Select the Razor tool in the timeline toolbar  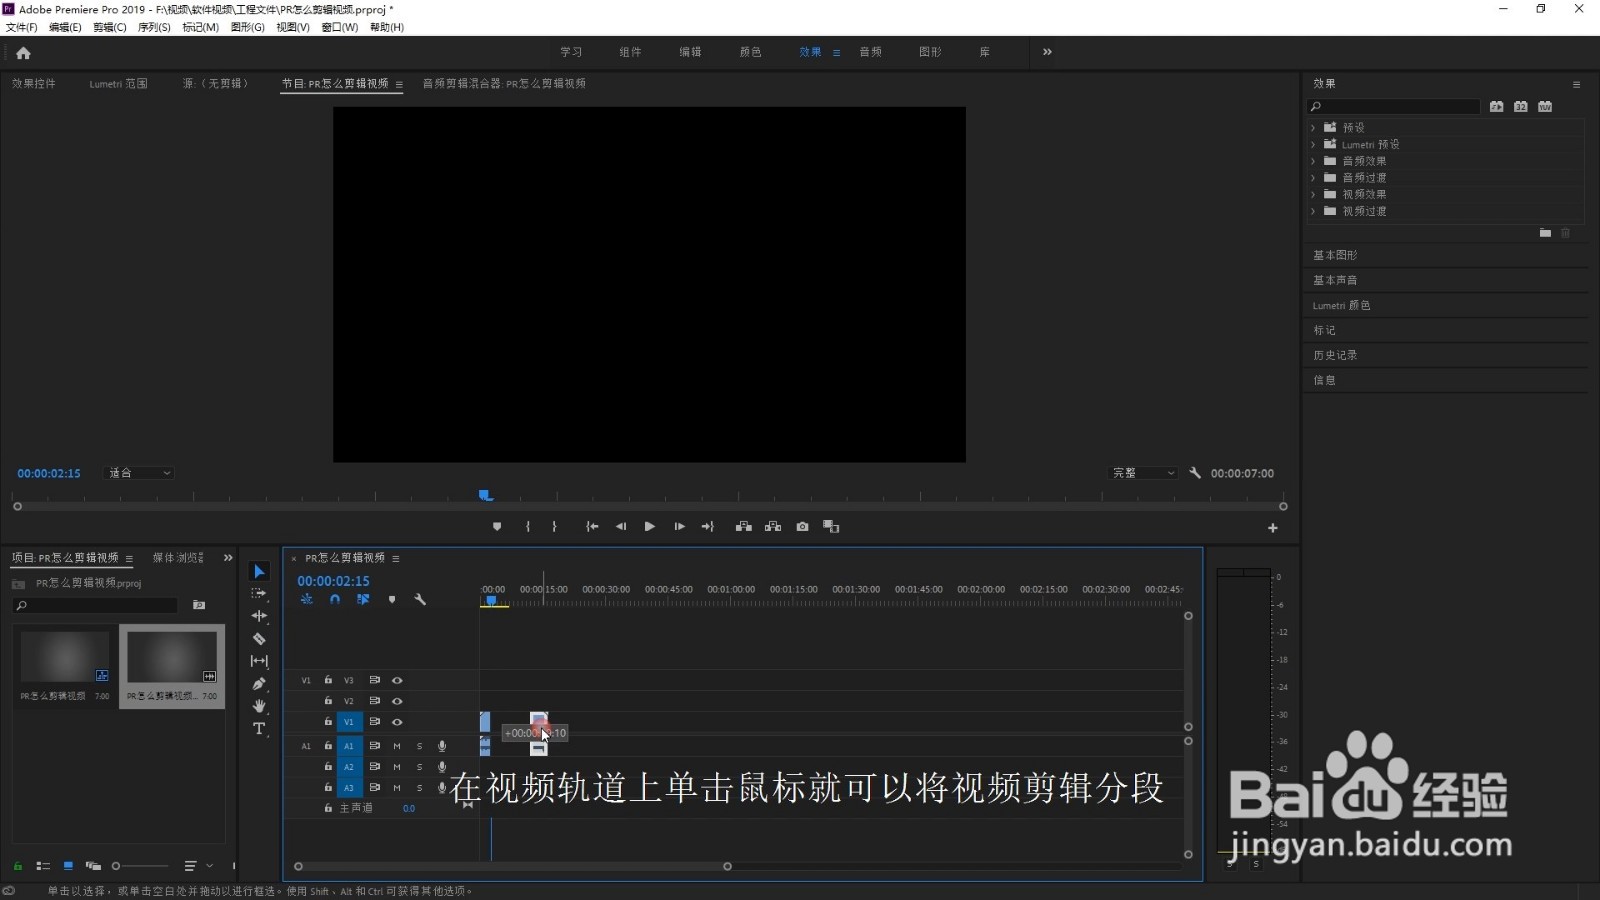(x=259, y=639)
